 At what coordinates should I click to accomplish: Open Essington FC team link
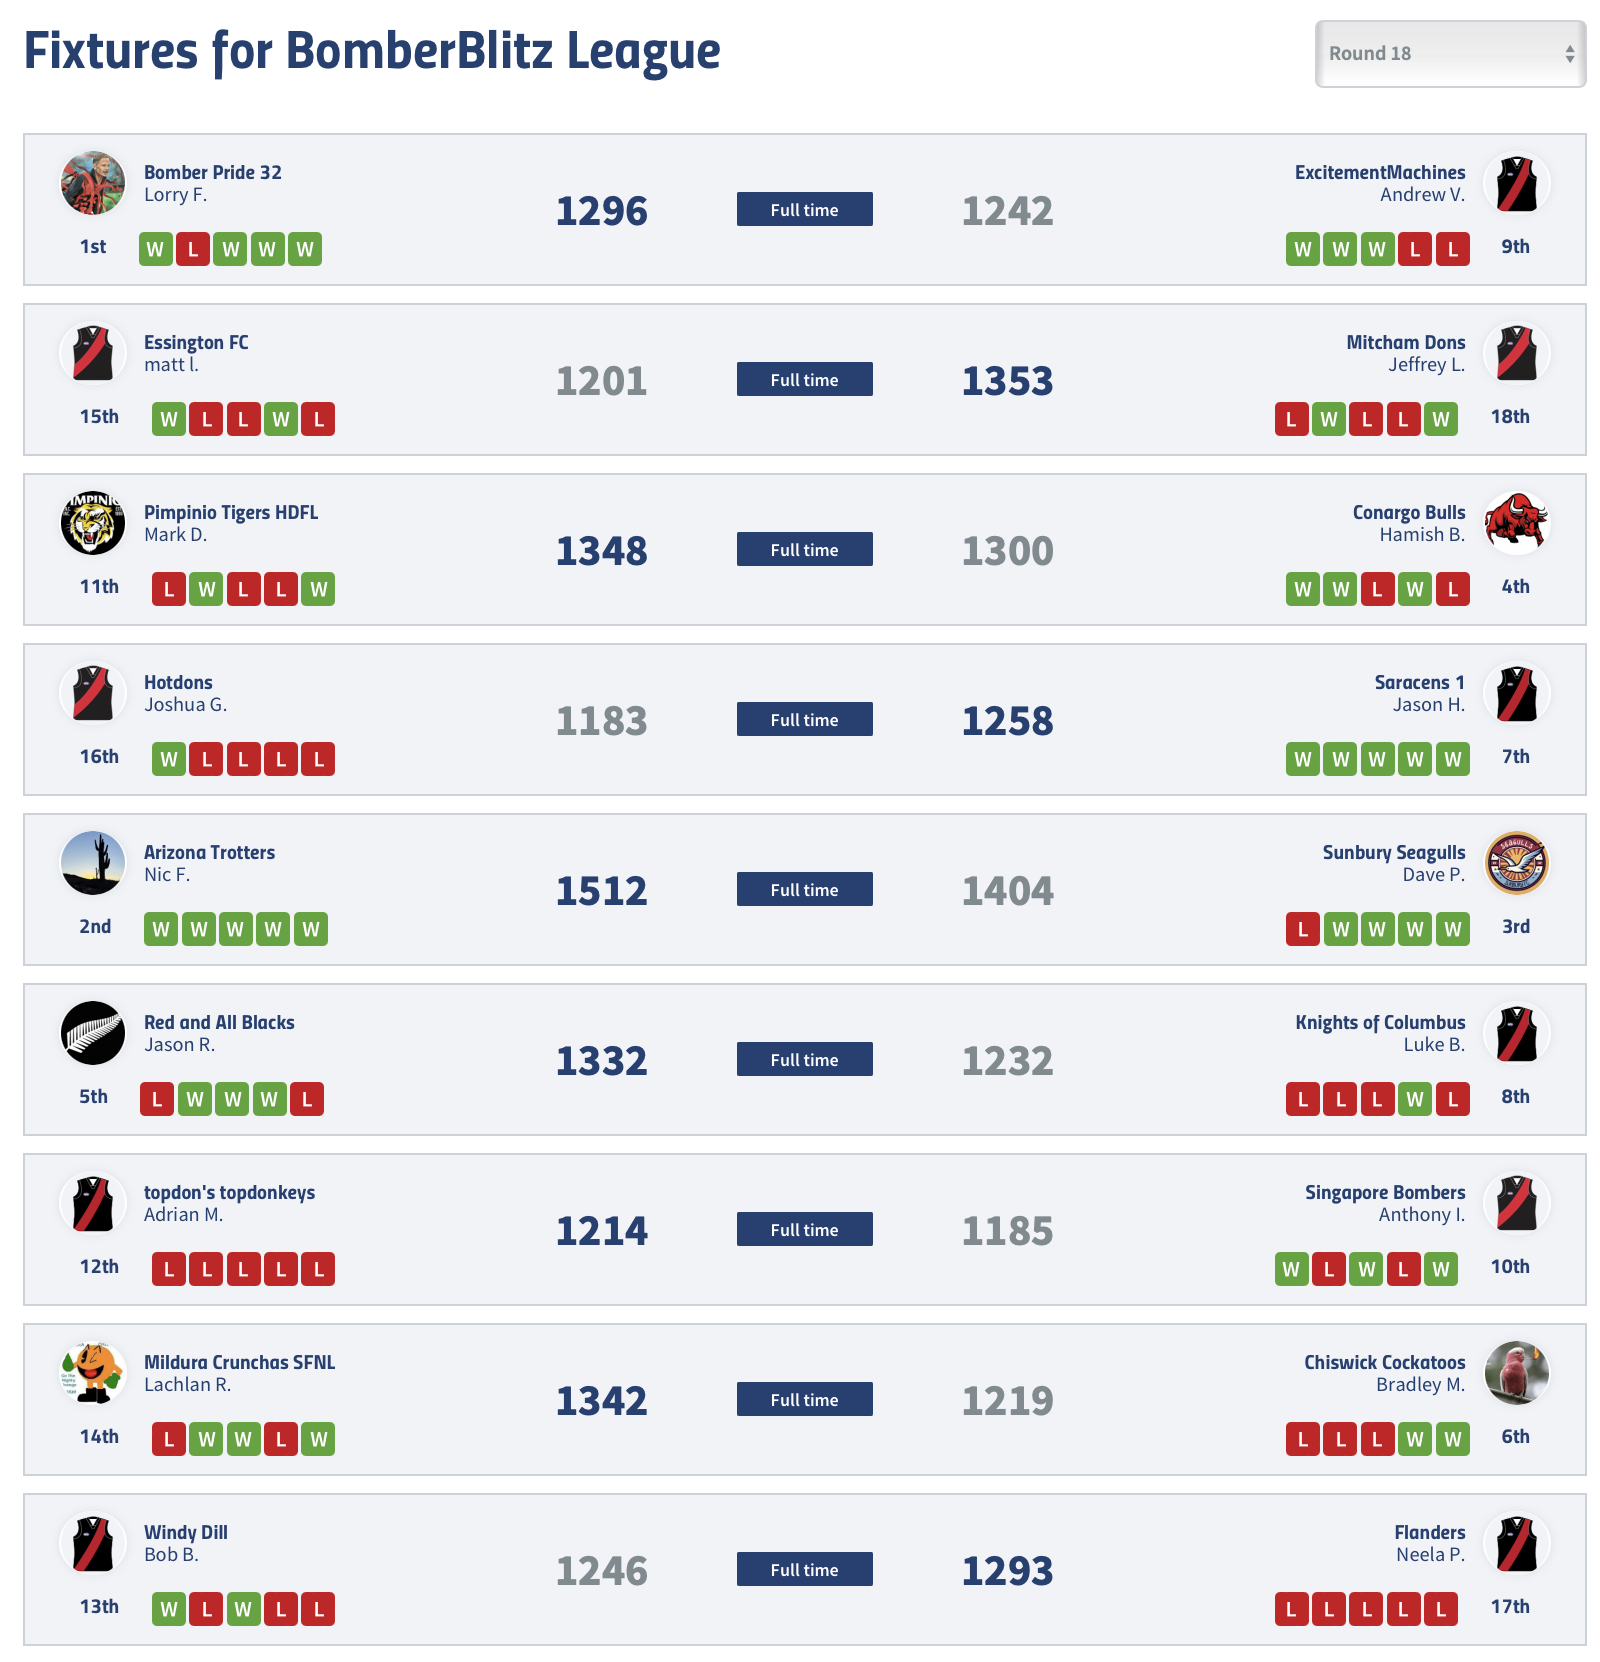coord(196,342)
